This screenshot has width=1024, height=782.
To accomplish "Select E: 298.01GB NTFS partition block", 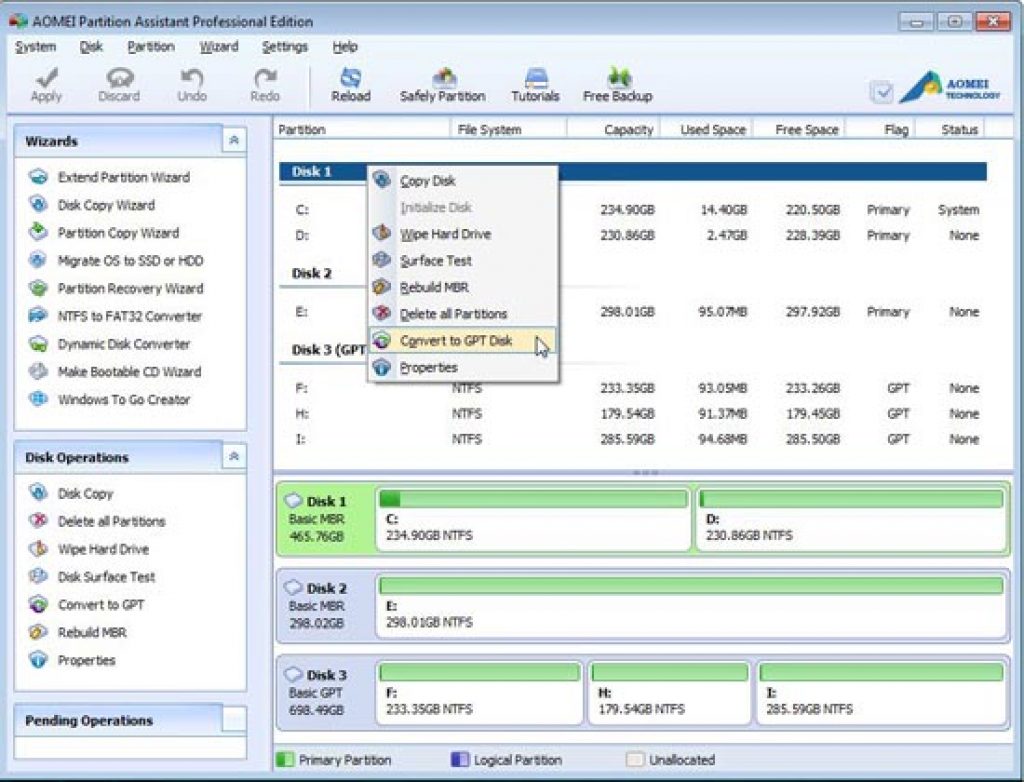I will pos(692,606).
